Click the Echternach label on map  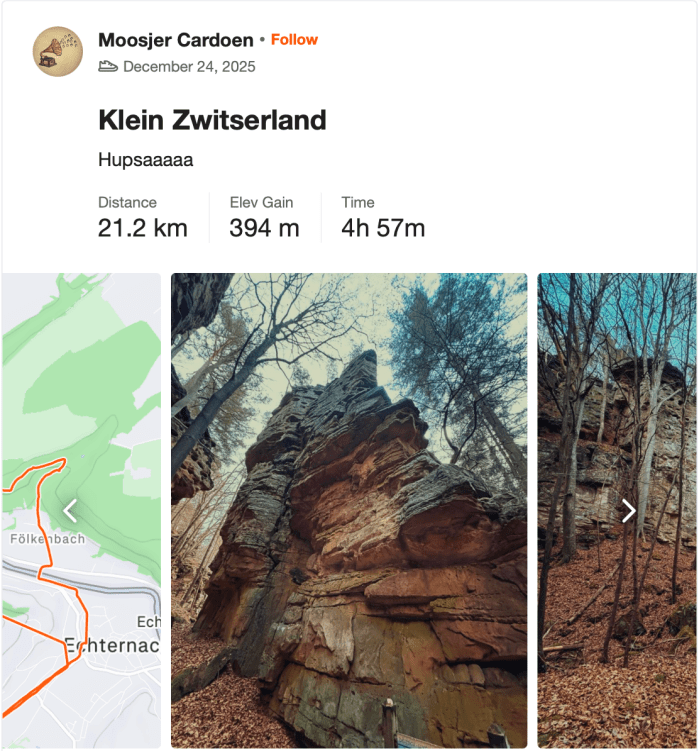click(112, 645)
